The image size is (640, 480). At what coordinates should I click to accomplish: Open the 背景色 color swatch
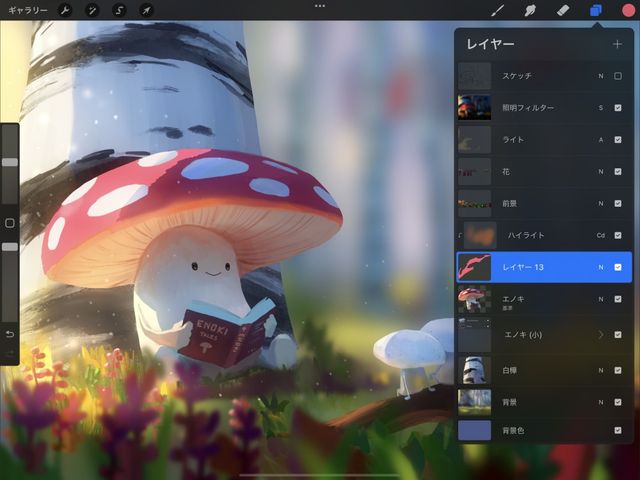tap(474, 430)
